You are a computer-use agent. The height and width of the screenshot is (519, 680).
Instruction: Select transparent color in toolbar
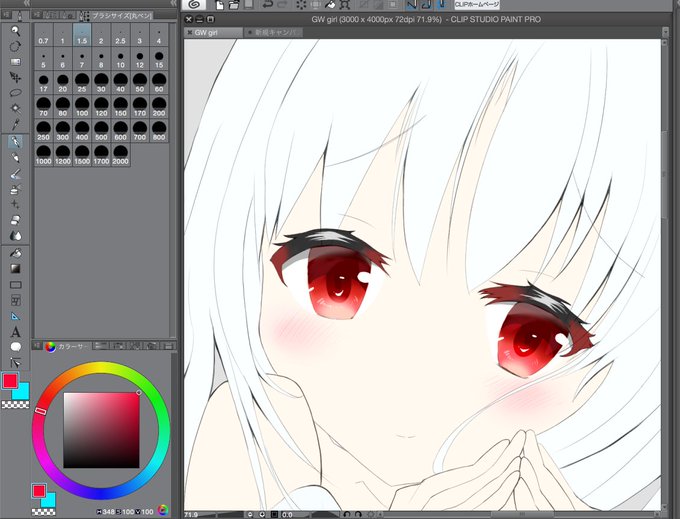tap(15, 405)
